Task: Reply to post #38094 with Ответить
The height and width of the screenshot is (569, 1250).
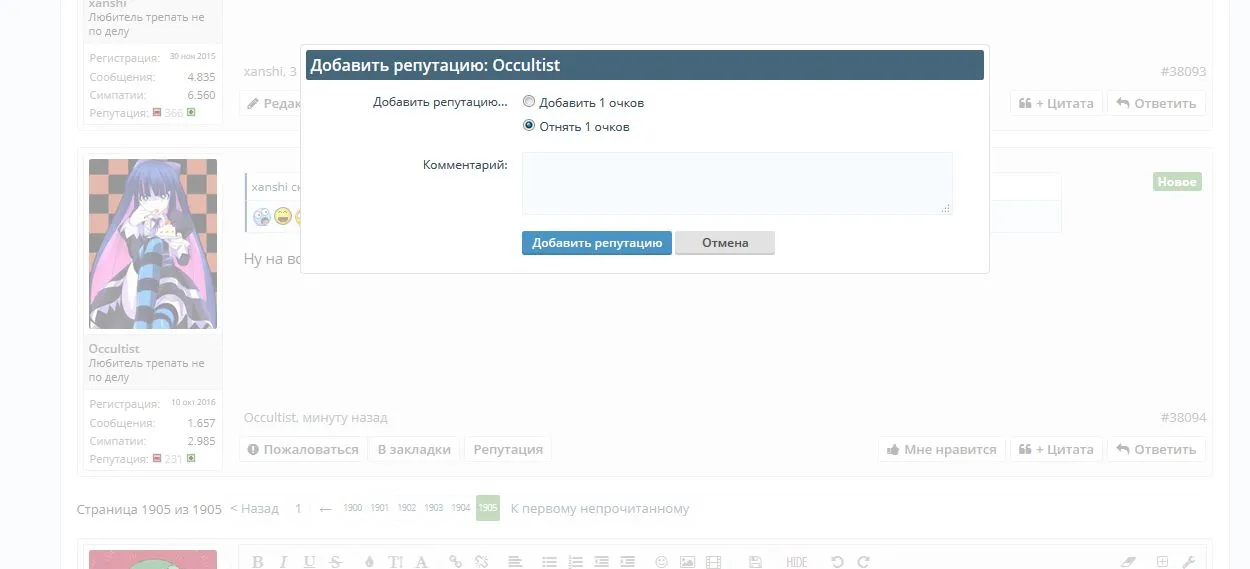Action: click(1156, 450)
